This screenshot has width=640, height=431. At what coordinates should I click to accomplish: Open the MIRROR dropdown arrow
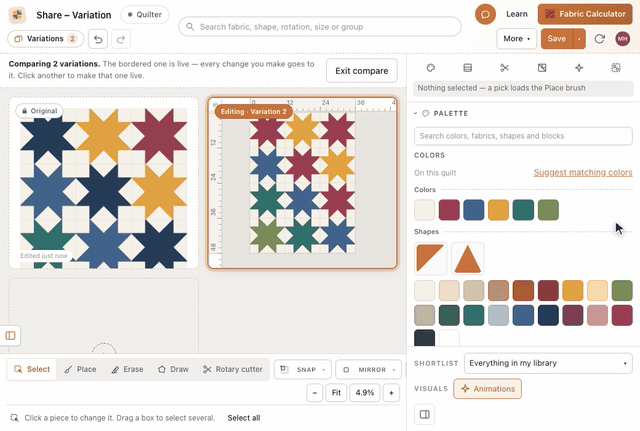[394, 370]
